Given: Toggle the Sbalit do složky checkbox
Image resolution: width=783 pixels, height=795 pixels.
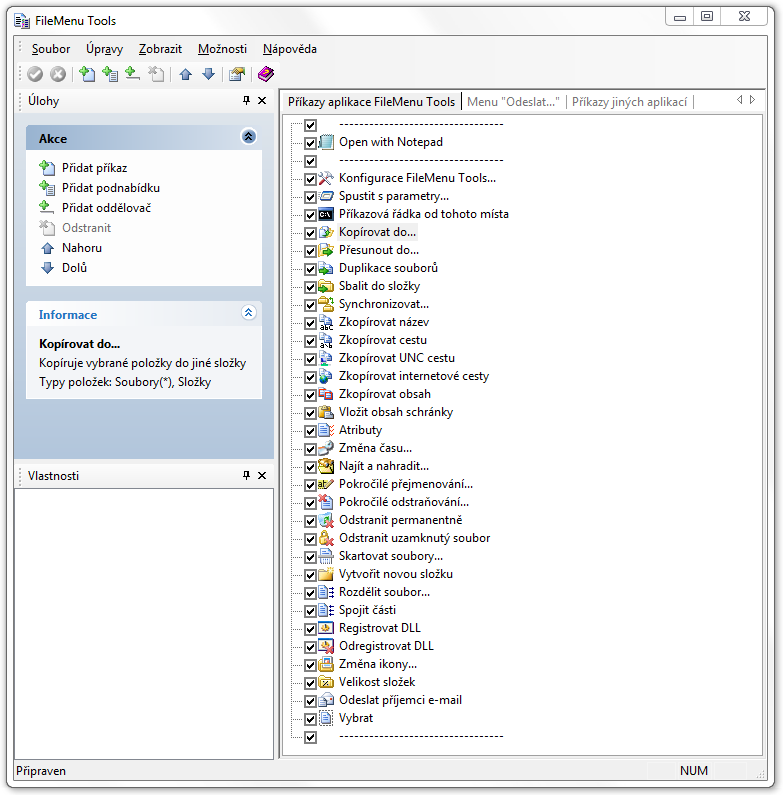Looking at the screenshot, I should click(x=310, y=286).
